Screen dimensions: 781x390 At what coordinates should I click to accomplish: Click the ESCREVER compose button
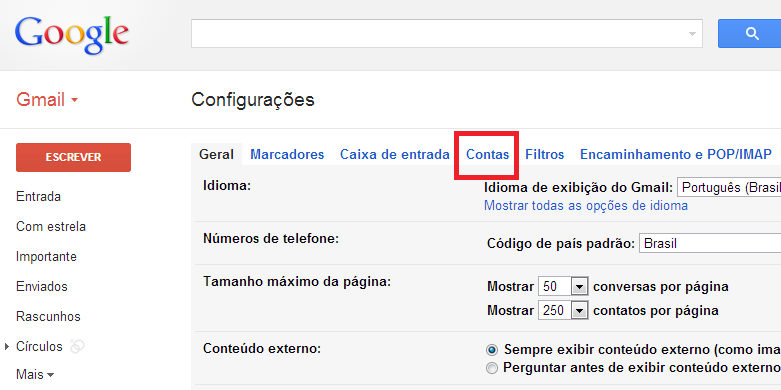point(73,157)
